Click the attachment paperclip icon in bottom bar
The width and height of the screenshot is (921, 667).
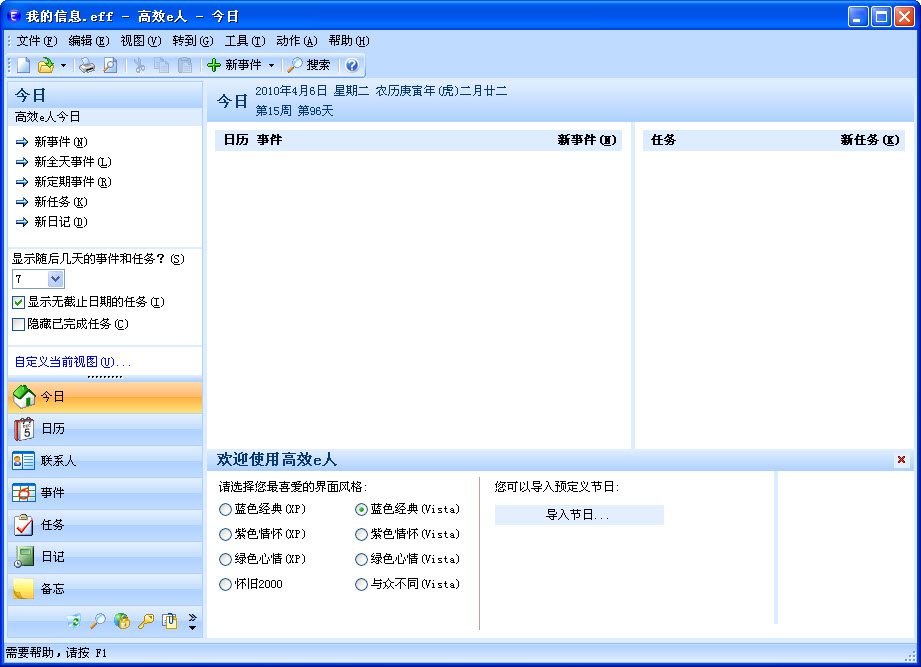point(170,621)
